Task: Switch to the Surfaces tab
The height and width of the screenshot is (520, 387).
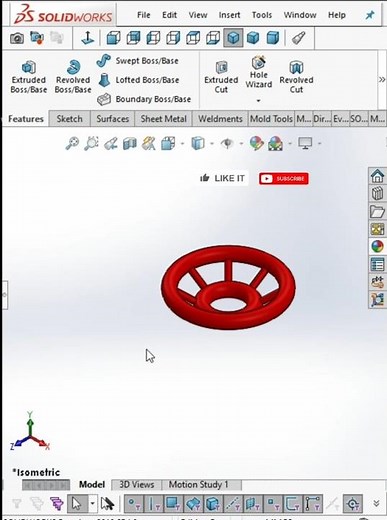Action: (x=112, y=119)
